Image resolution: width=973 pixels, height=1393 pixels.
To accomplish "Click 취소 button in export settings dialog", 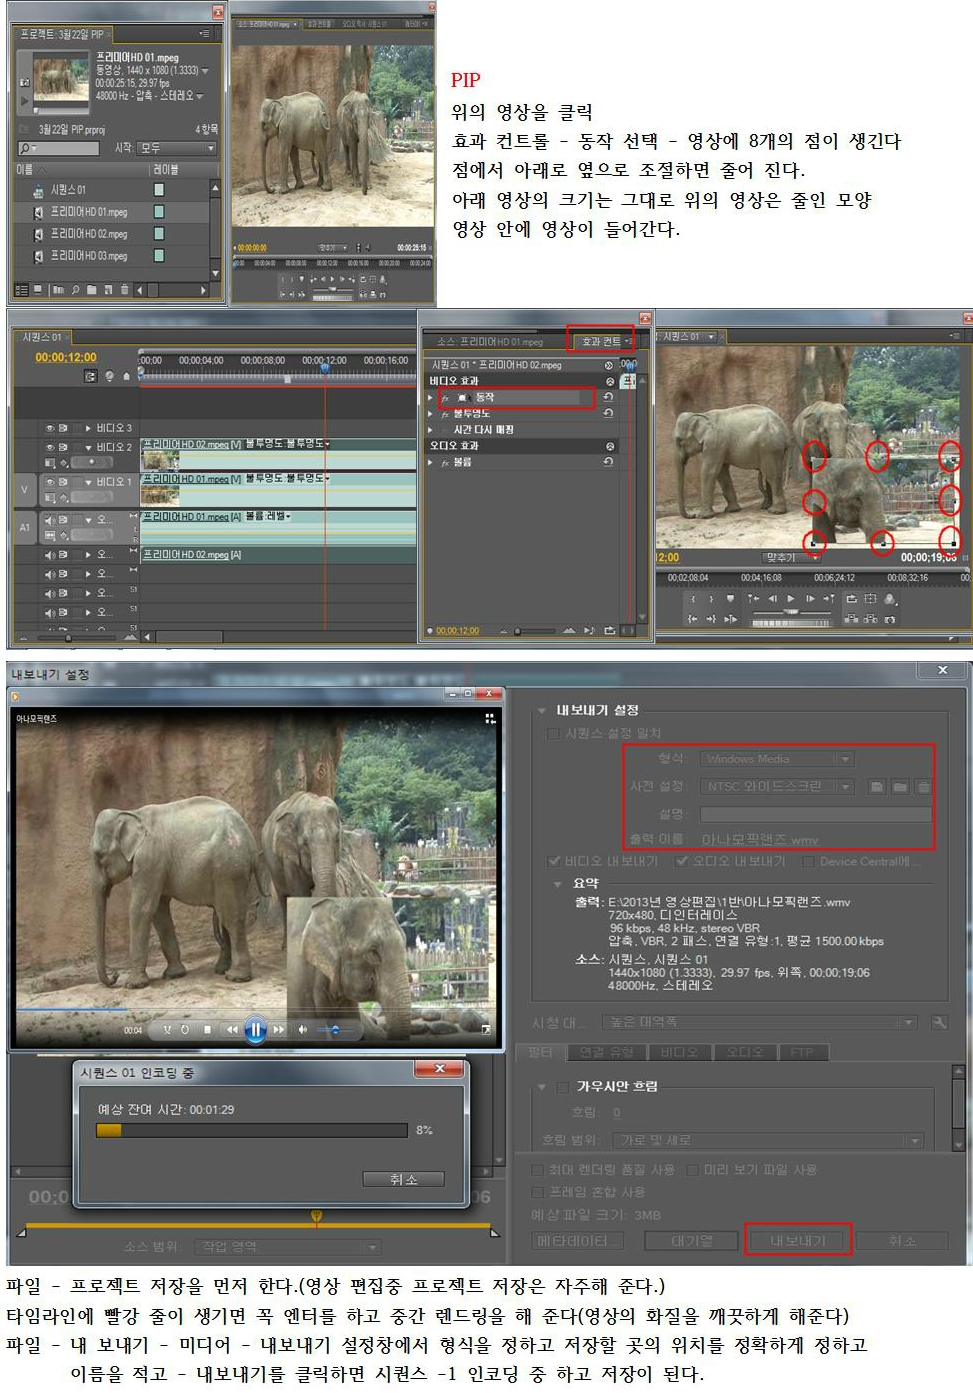I will click(902, 1241).
